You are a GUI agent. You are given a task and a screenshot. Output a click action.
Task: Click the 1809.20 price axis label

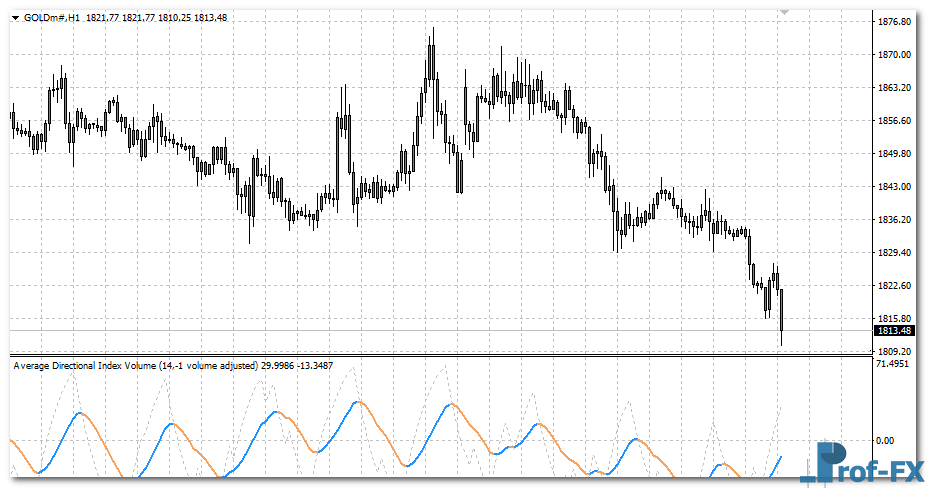[x=893, y=352]
